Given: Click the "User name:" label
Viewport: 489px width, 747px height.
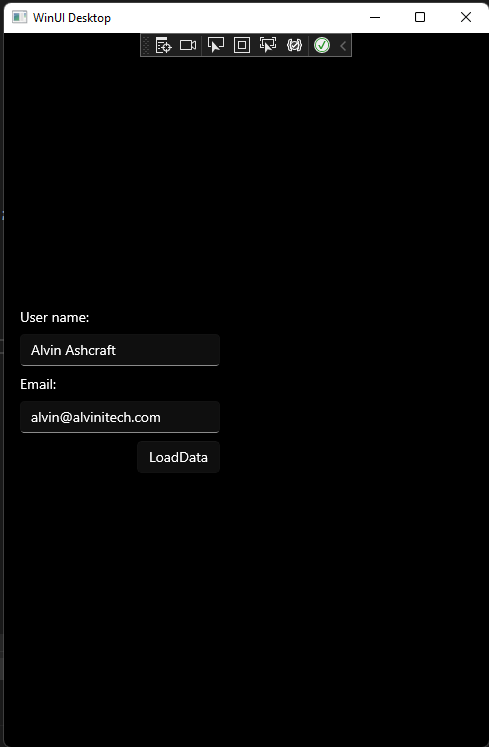Looking at the screenshot, I should pyautogui.click(x=54, y=317).
